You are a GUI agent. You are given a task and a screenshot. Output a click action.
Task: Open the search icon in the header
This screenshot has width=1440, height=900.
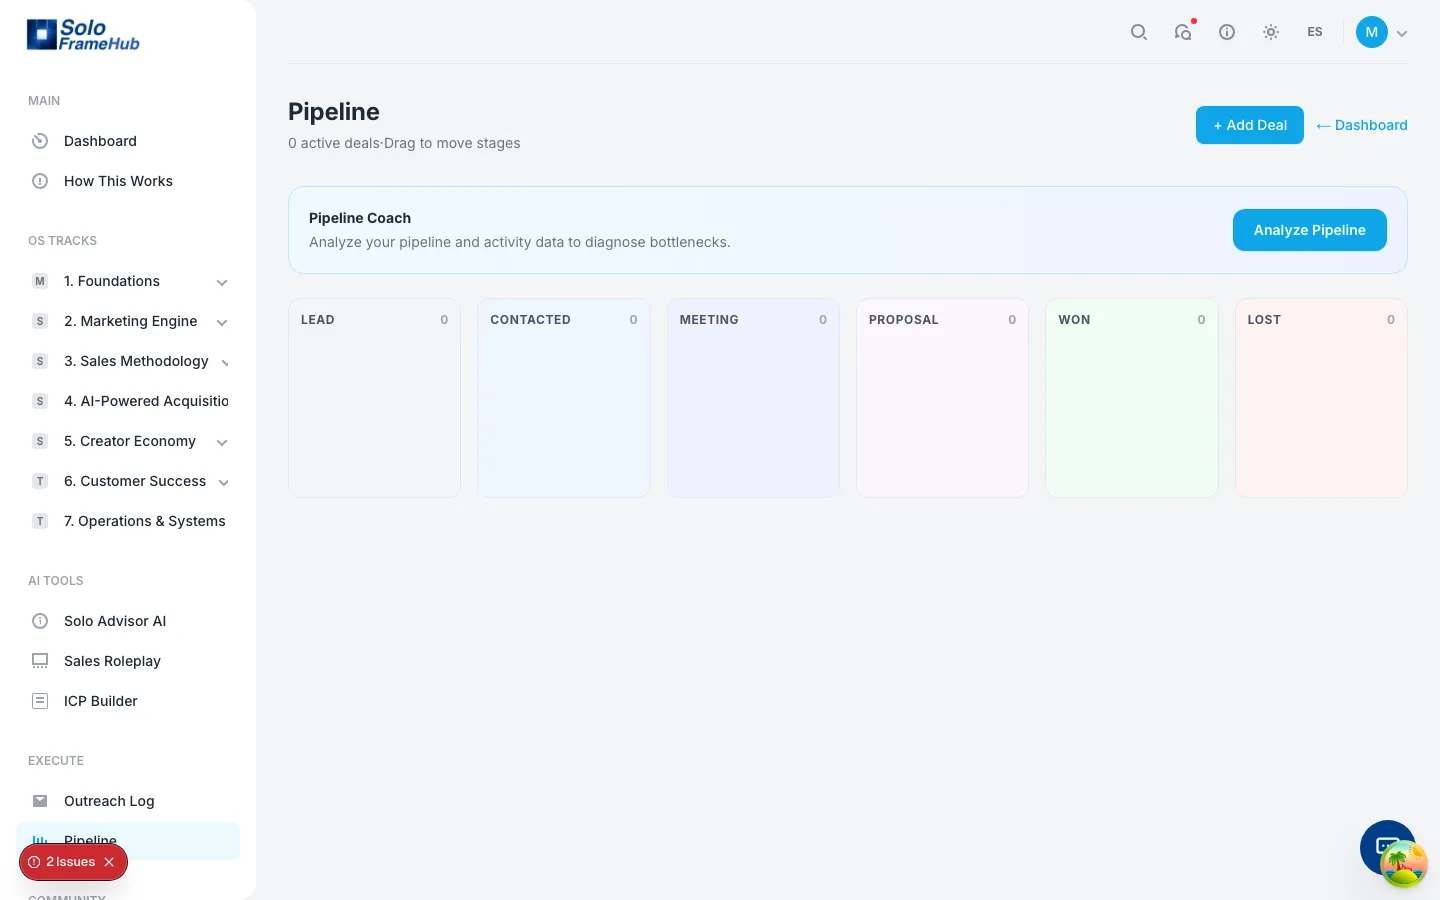click(1138, 32)
